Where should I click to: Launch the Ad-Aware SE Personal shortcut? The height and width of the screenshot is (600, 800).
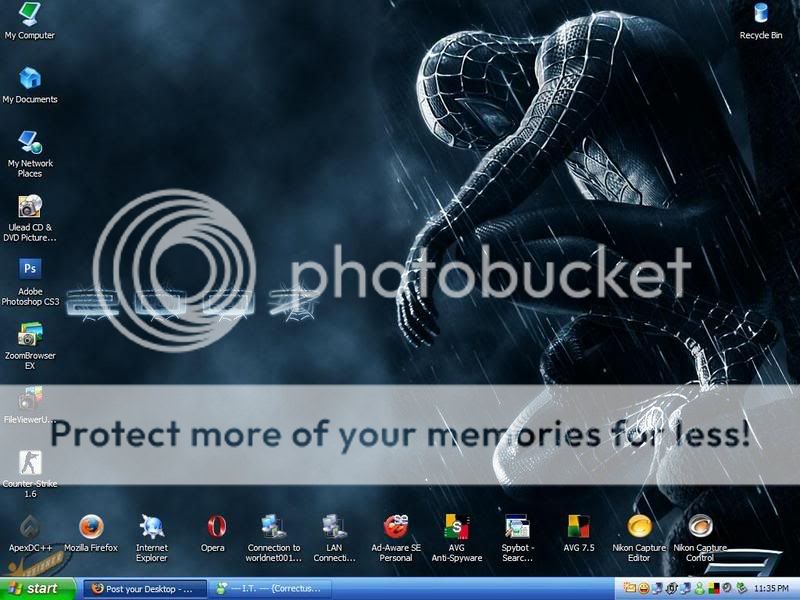(x=396, y=538)
